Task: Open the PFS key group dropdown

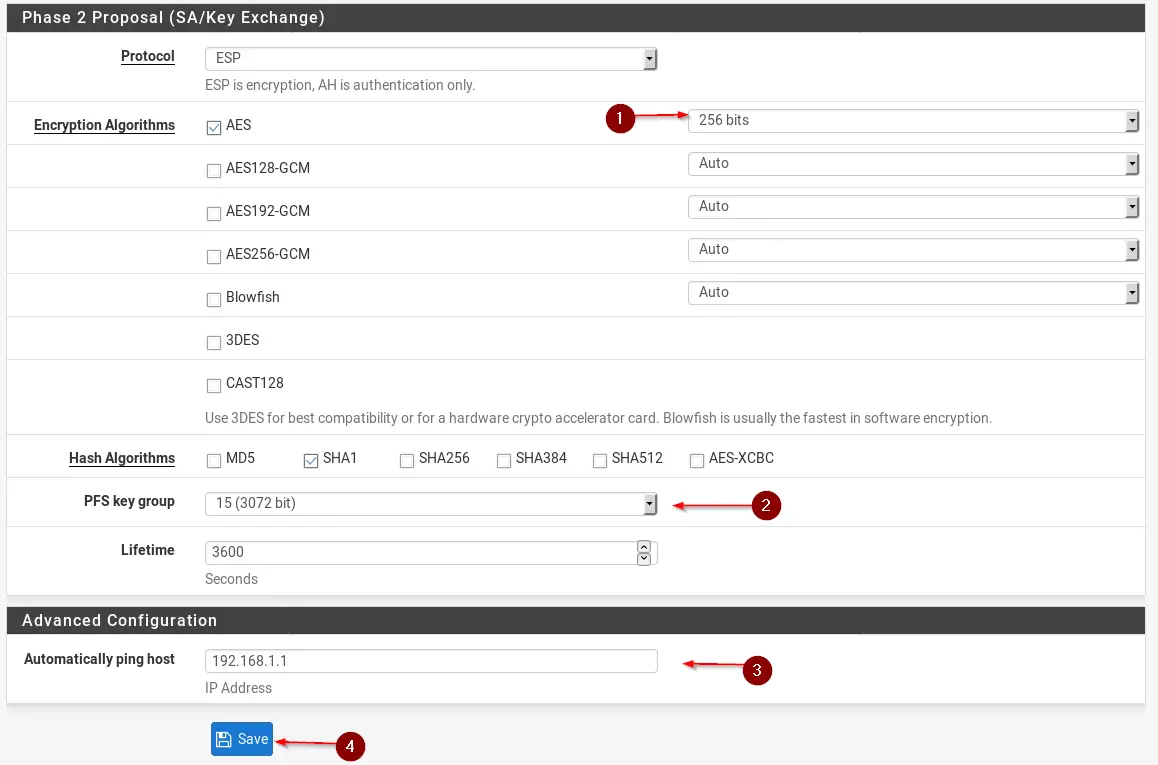Action: click(431, 504)
